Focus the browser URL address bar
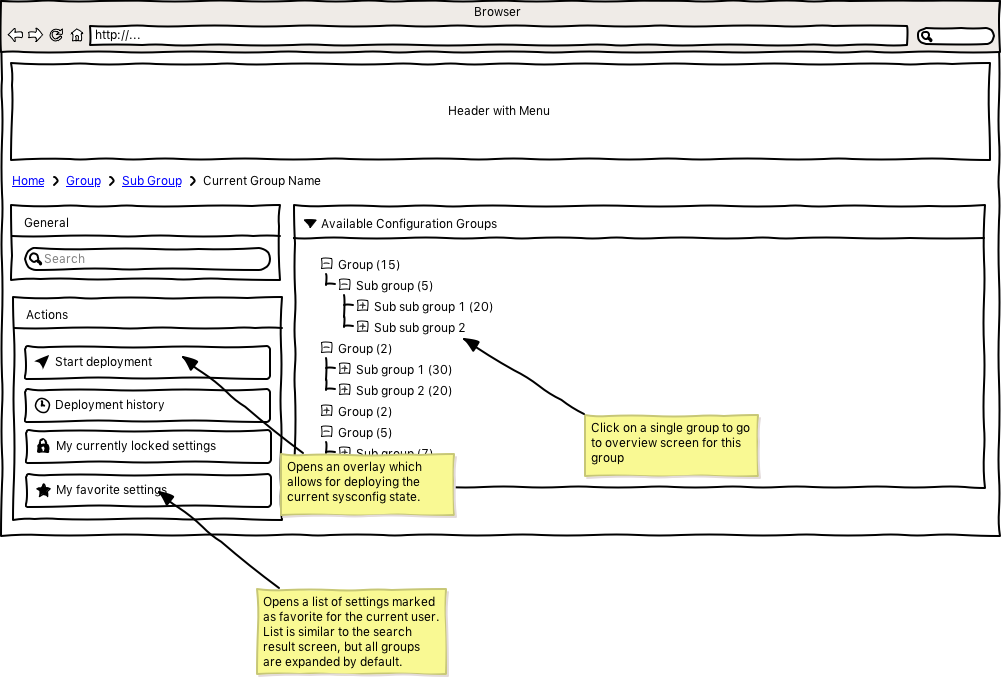1001x677 pixels. tap(497, 35)
